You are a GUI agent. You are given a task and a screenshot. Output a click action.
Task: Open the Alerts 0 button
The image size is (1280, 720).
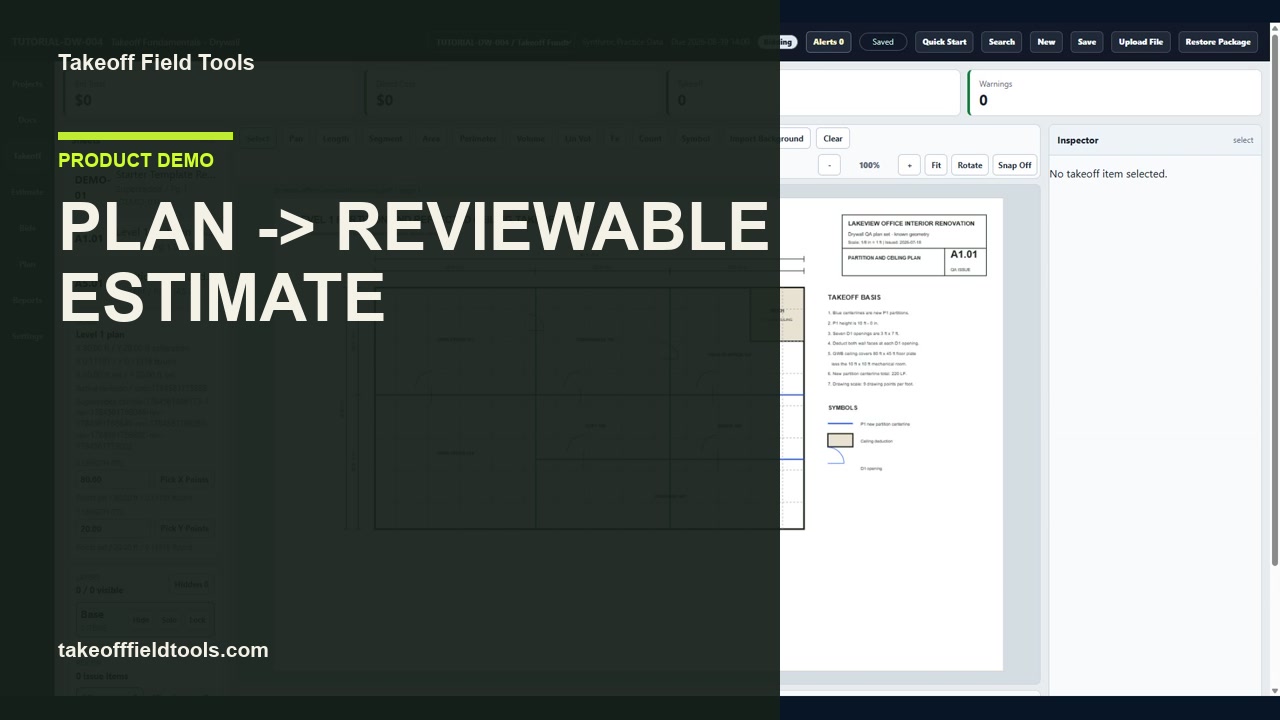(828, 42)
